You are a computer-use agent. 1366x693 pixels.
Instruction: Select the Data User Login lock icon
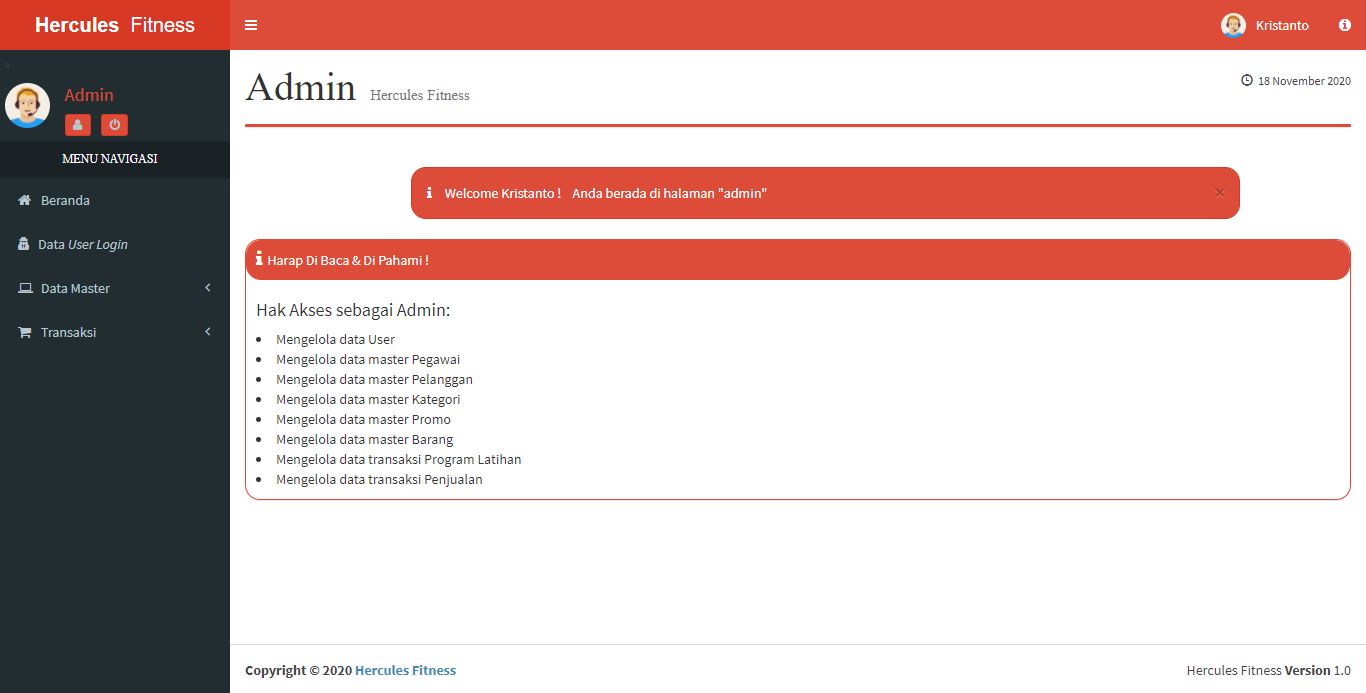coord(24,244)
